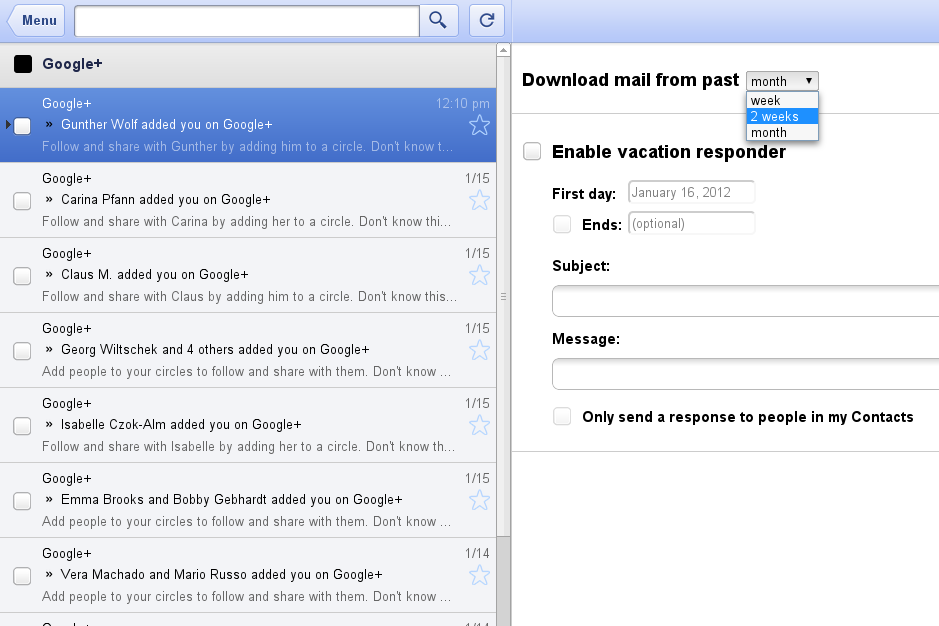Select checkbox for Vera Machado email
The image size is (939, 626).
point(22,576)
